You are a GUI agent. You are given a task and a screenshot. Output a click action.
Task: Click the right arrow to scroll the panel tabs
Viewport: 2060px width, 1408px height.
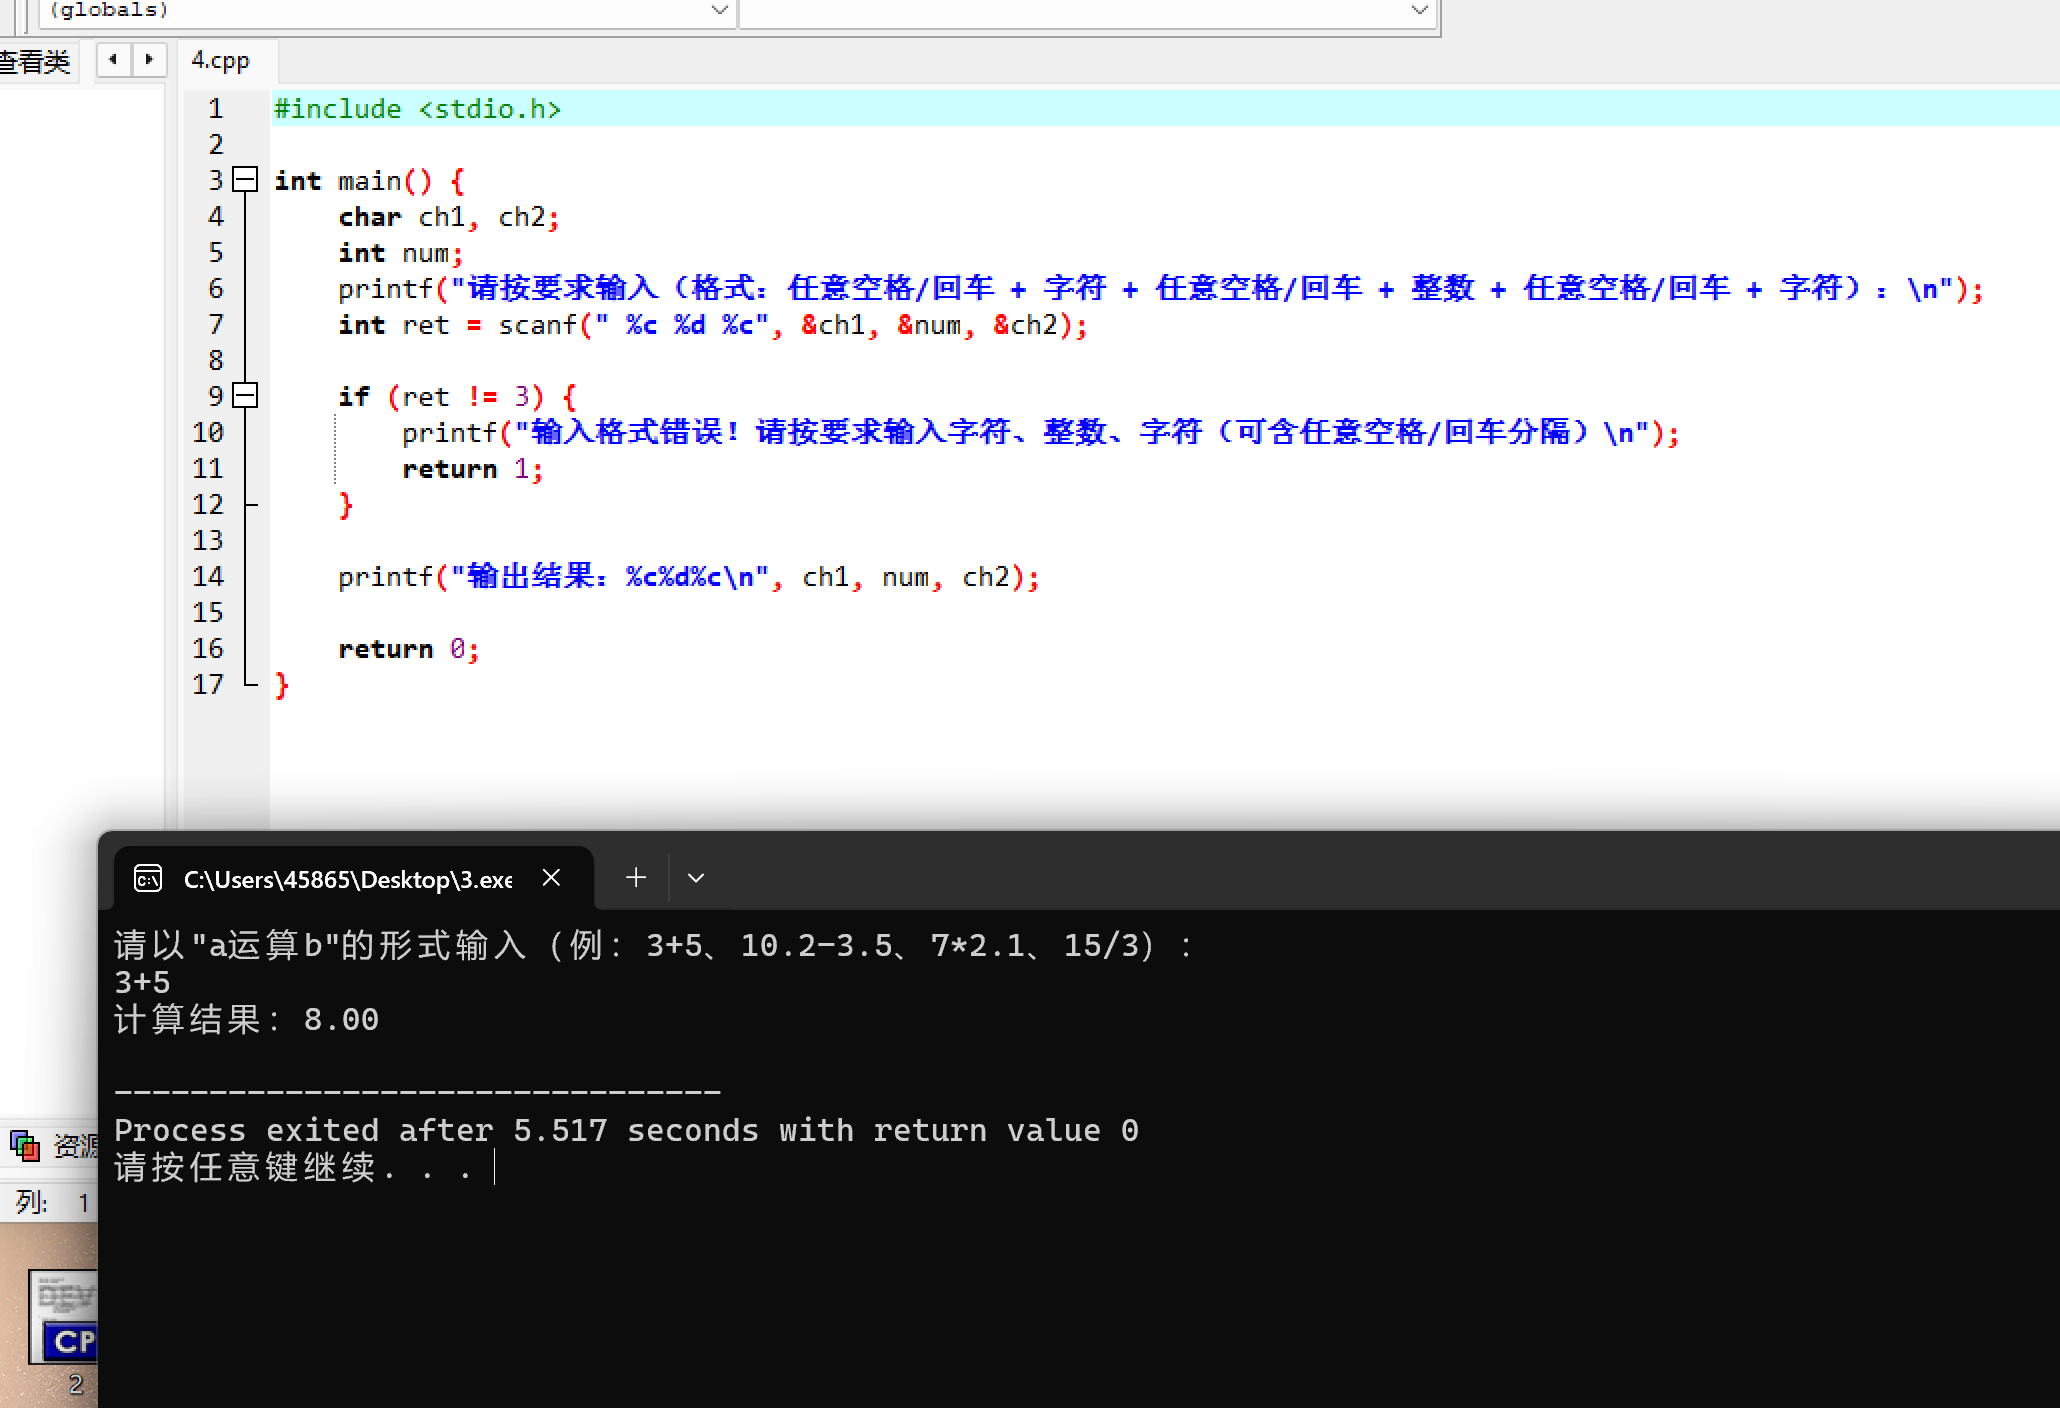click(149, 60)
